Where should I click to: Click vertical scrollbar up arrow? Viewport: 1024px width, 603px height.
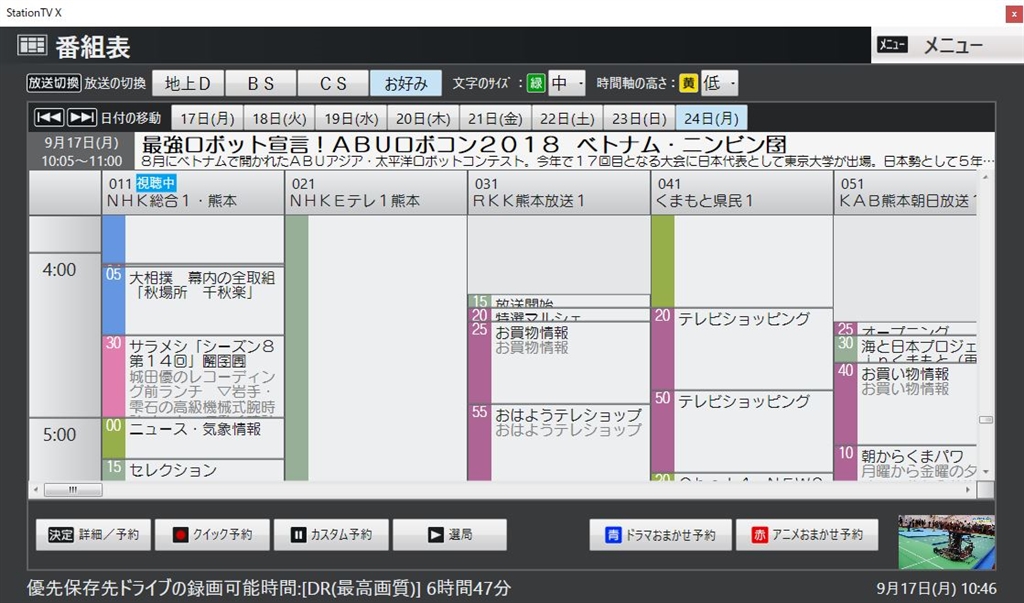coord(985,177)
